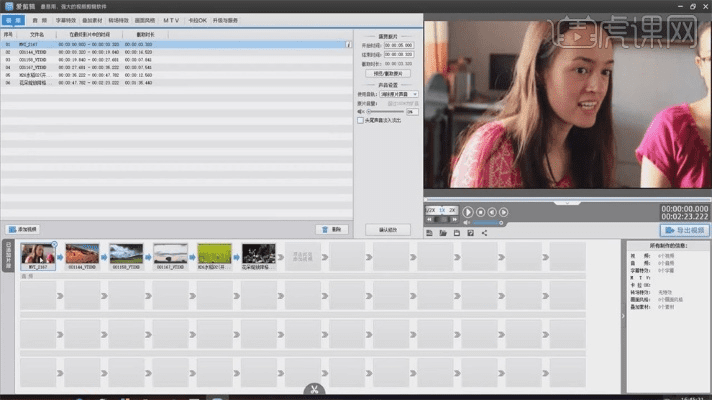The image size is (712, 400).
Task: Click the save project floppy icon
Action: pyautogui.click(x=456, y=233)
